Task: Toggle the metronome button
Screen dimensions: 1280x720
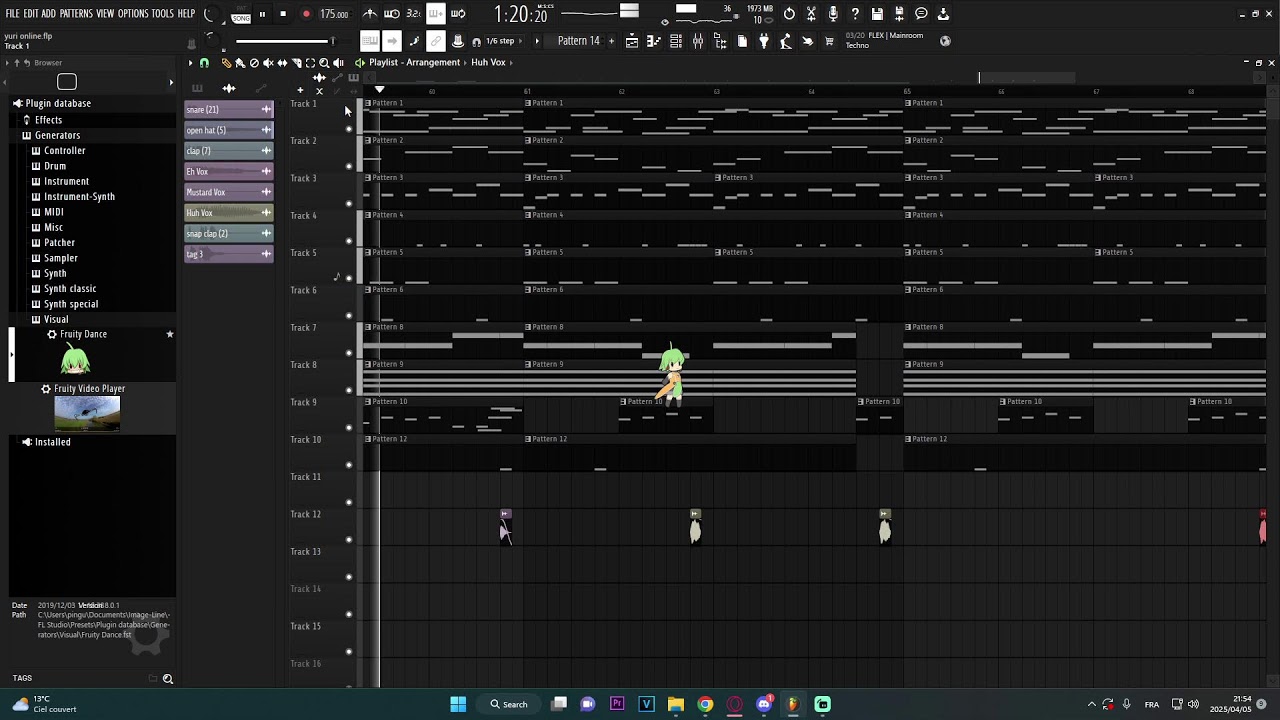Action: coord(370,14)
